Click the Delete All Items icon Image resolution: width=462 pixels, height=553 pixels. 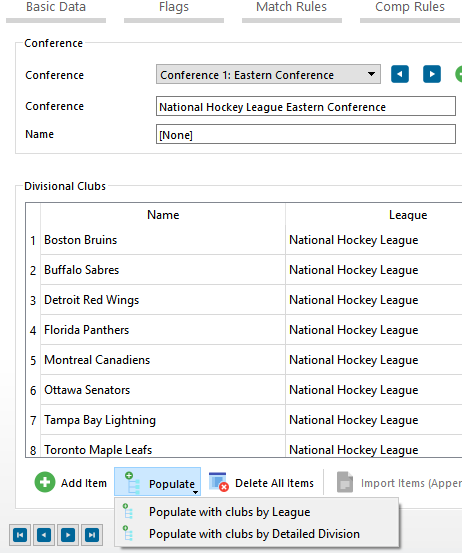[219, 482]
